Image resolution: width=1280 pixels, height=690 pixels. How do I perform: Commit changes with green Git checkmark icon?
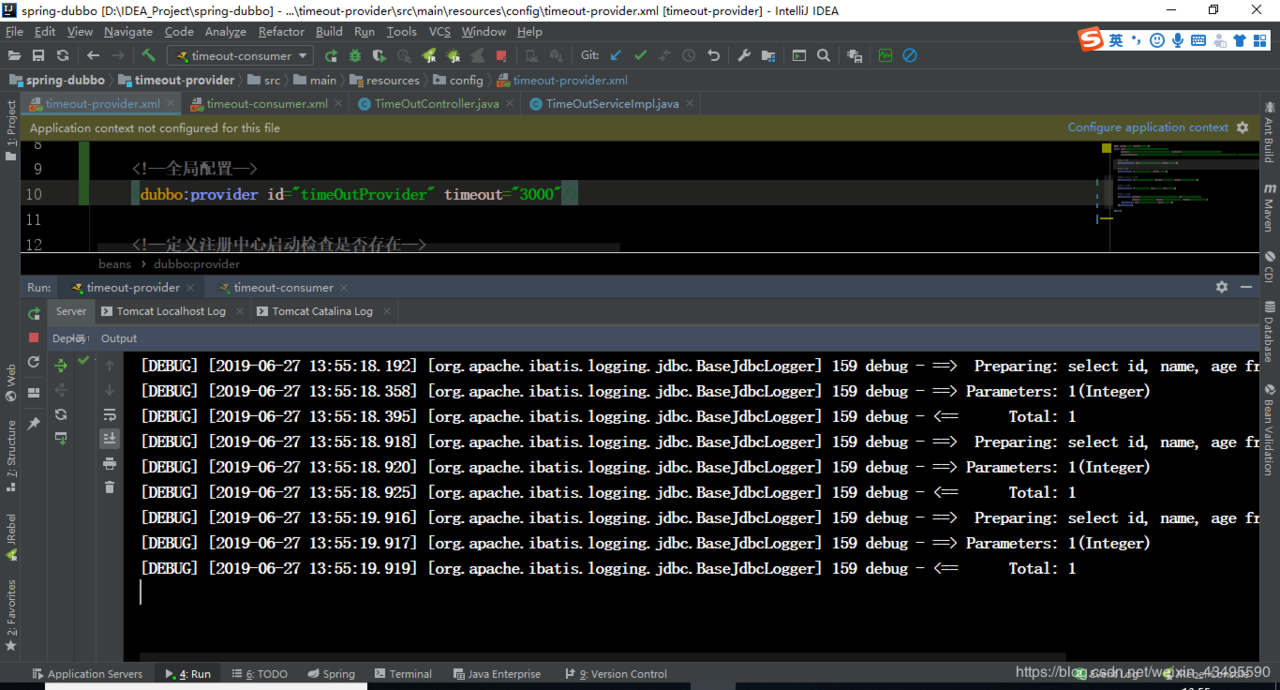(x=640, y=56)
